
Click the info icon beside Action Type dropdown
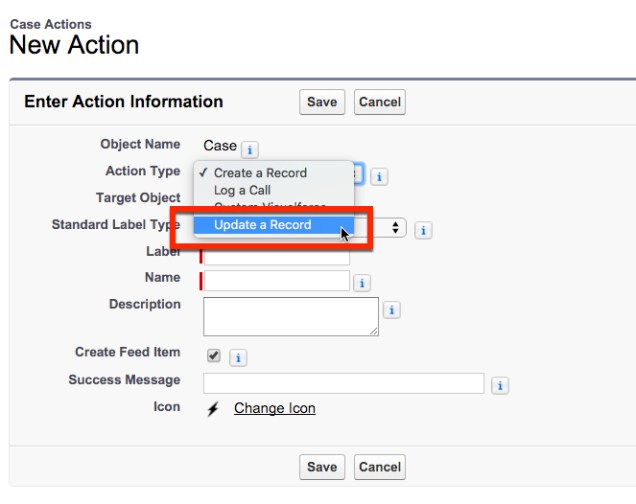coord(379,176)
